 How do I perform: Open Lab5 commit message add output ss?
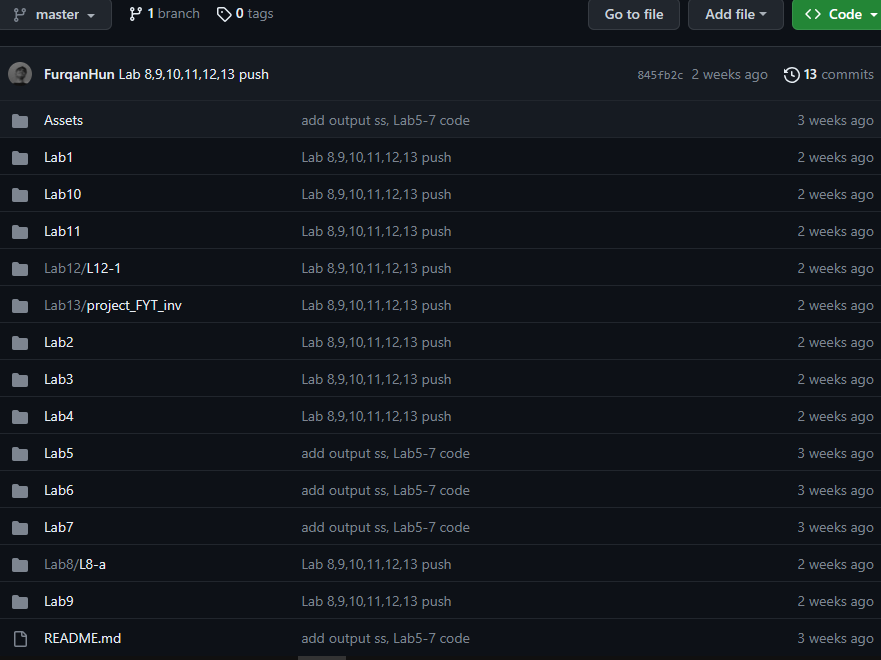pos(385,454)
